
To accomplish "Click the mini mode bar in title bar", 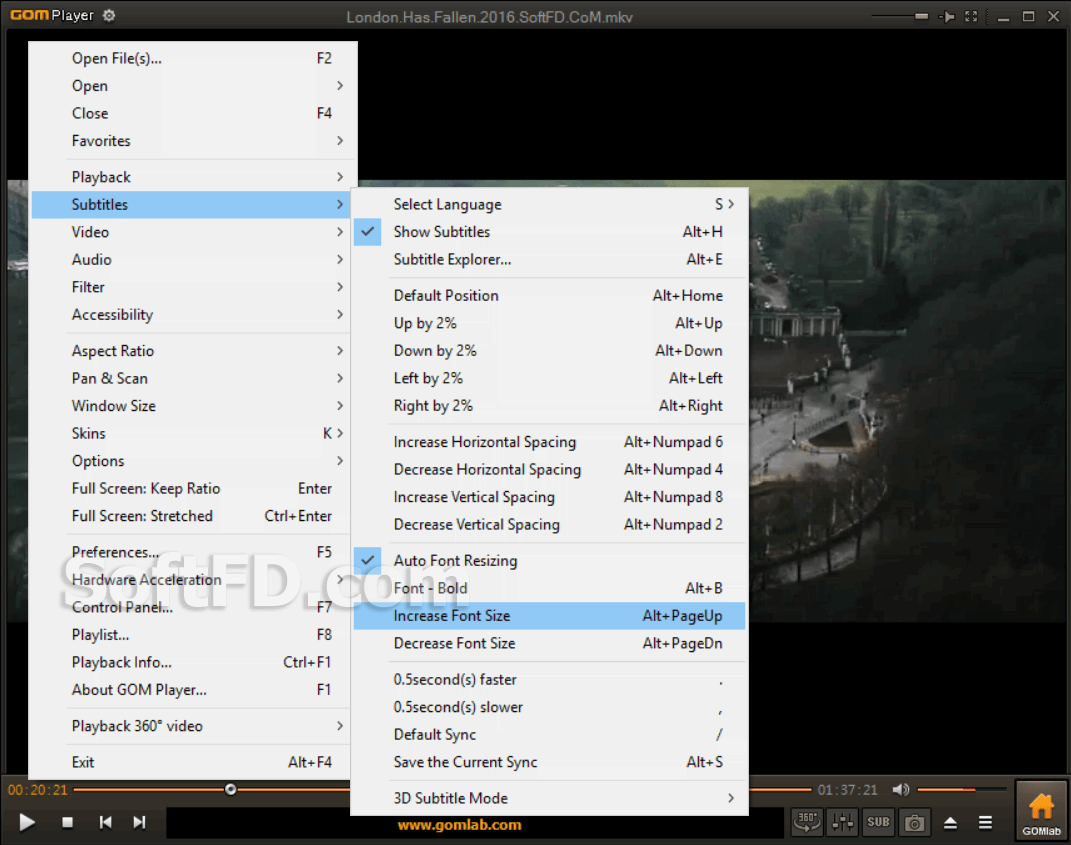I will coord(921,16).
